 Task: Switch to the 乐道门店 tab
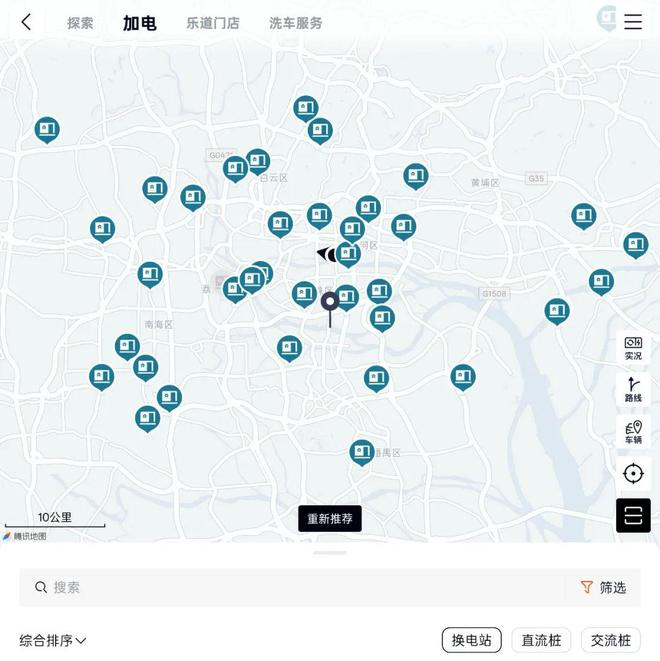(213, 23)
